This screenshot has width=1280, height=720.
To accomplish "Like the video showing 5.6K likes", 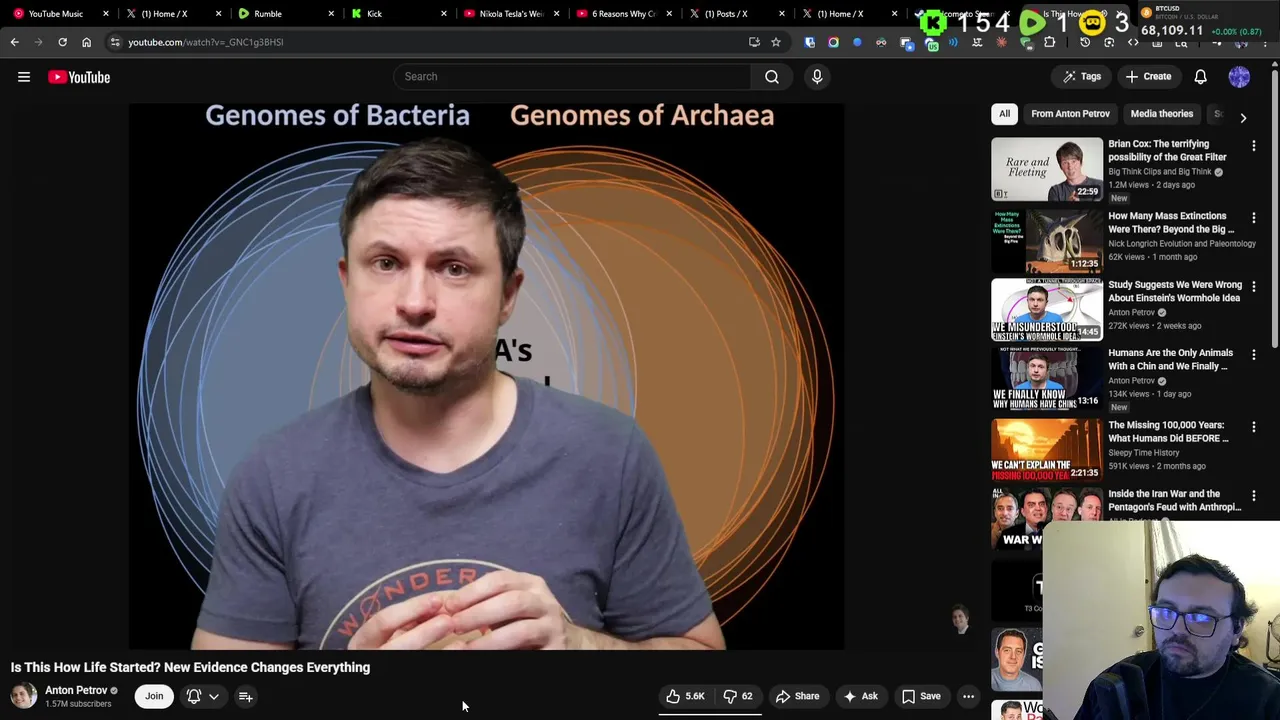I will (686, 696).
